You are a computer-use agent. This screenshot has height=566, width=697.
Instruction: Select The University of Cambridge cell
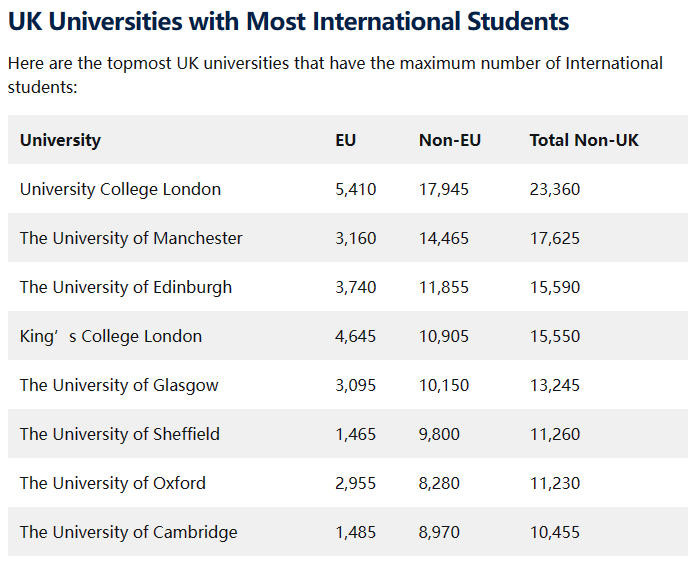tap(128, 532)
